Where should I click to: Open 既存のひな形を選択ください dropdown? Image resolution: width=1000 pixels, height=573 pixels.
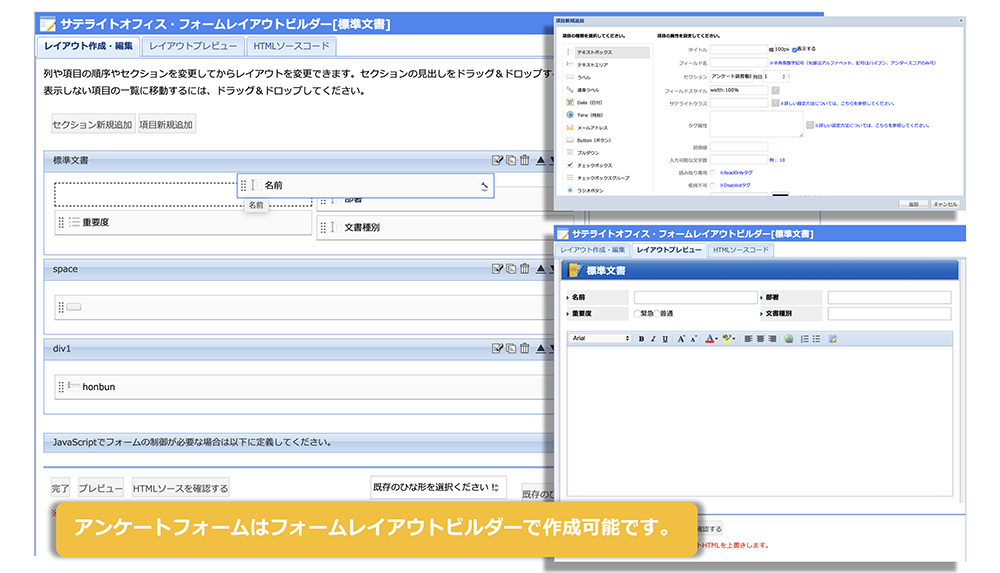point(438,487)
